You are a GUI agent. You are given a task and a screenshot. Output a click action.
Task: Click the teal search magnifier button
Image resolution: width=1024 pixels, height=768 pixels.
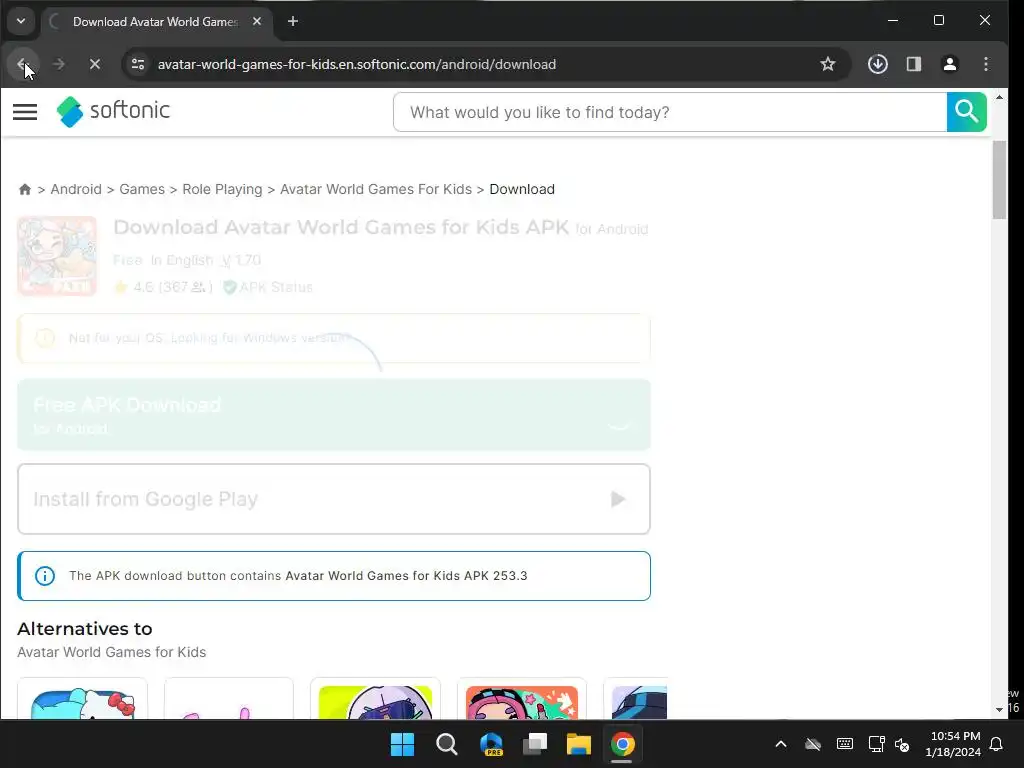click(967, 112)
